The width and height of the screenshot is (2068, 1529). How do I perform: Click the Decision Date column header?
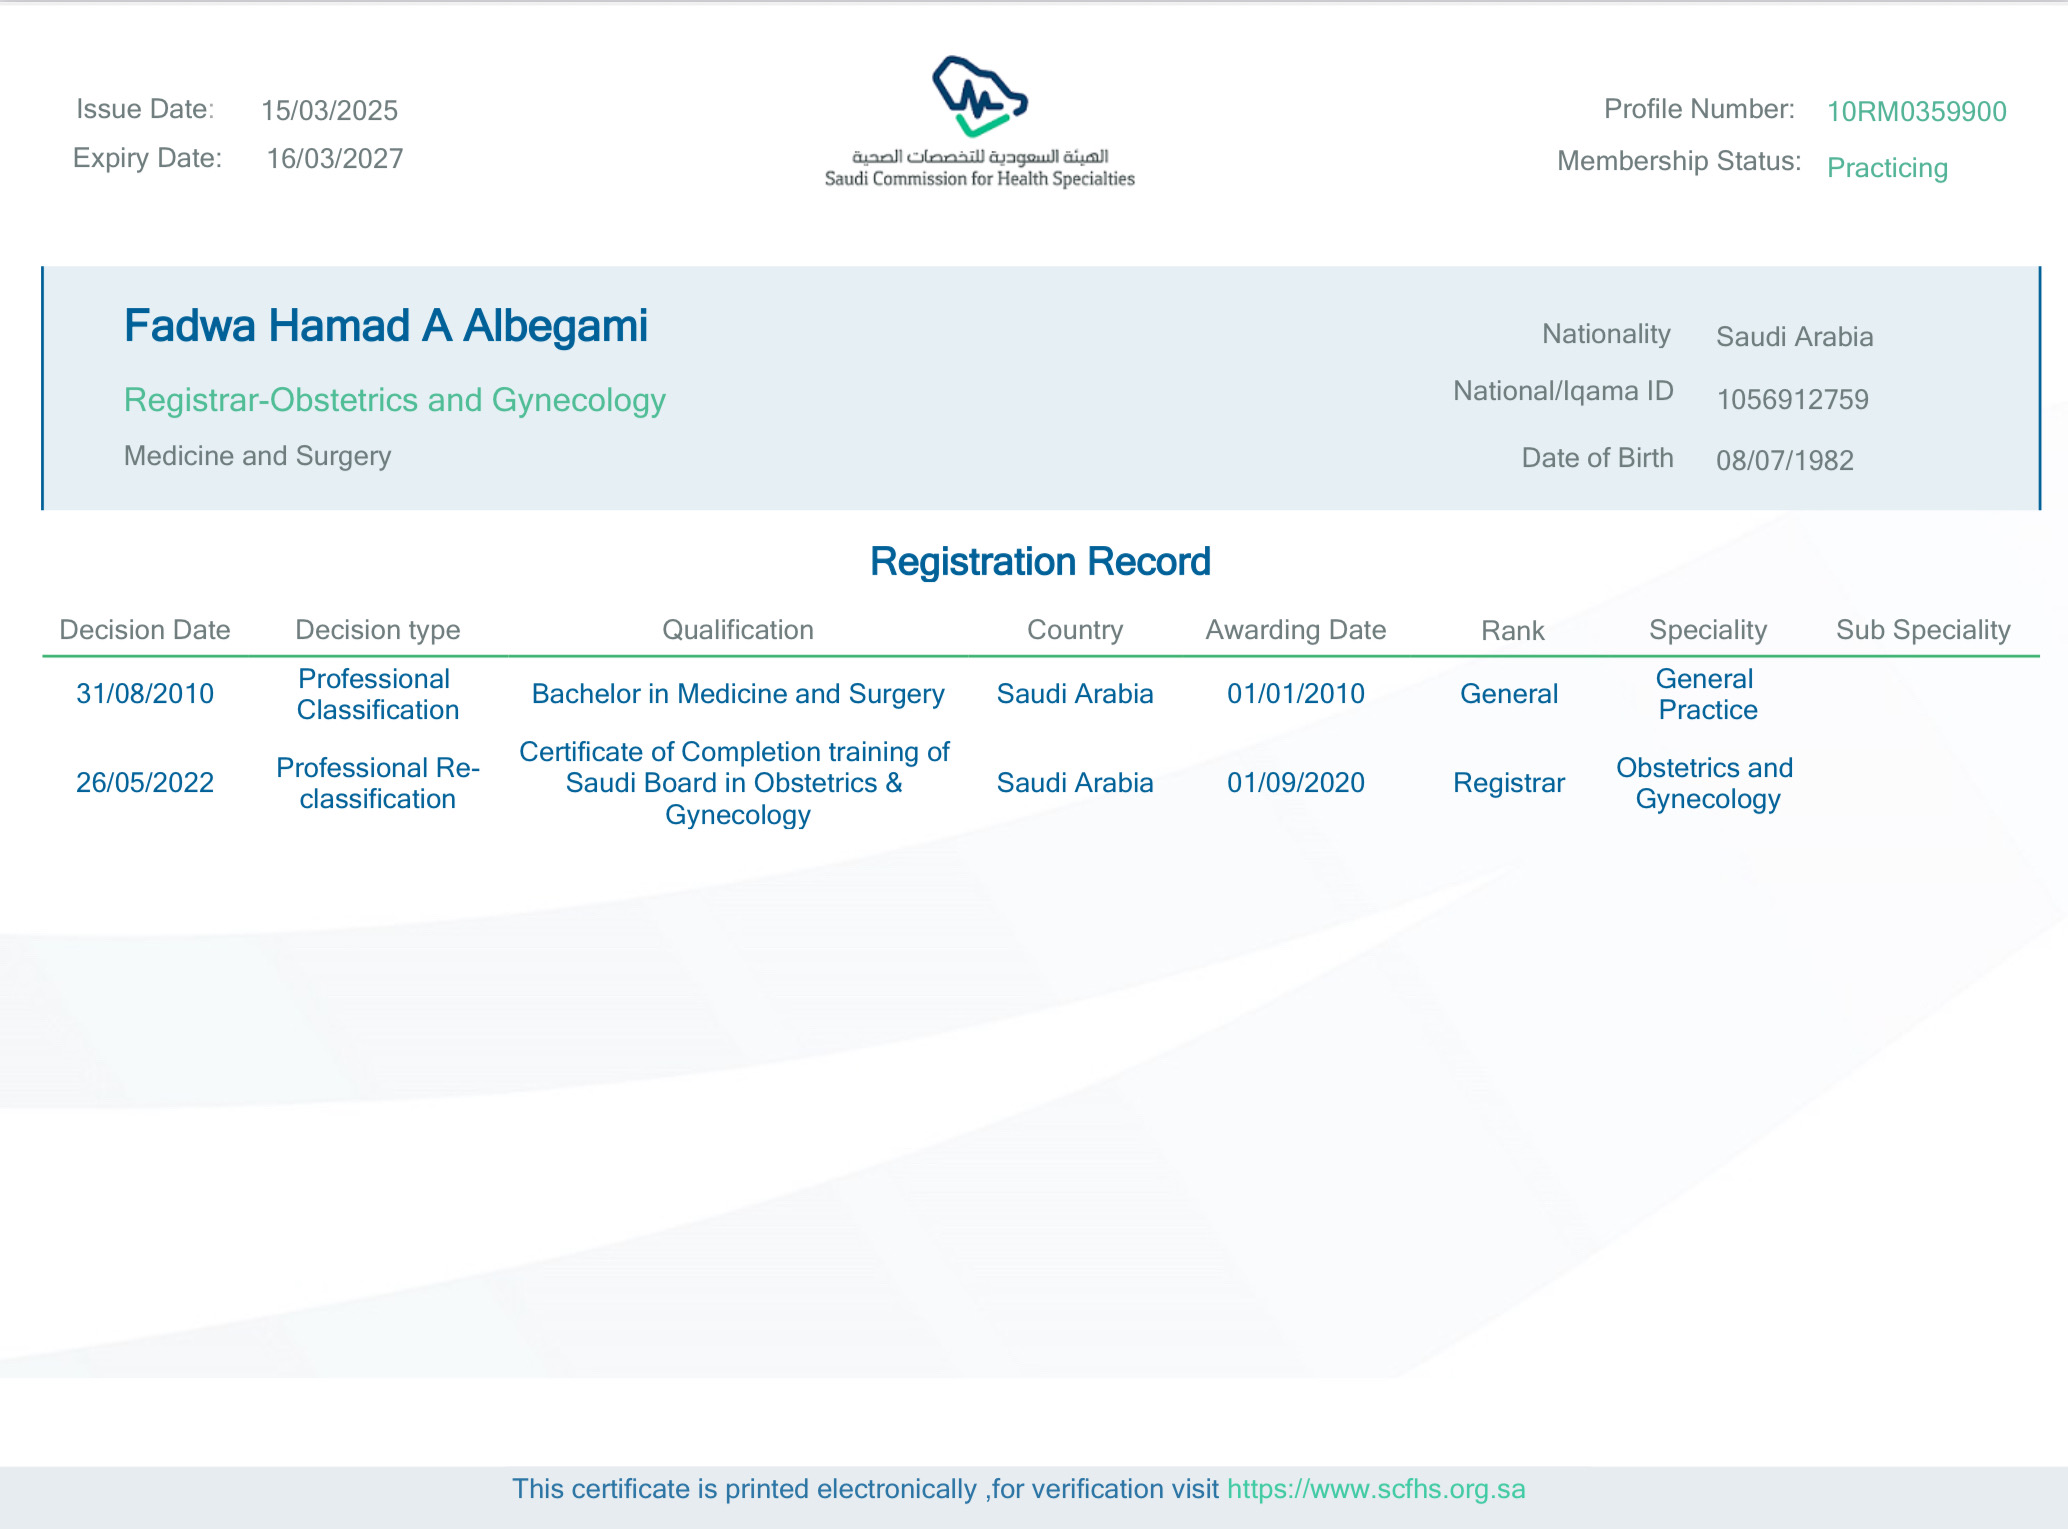pos(145,630)
